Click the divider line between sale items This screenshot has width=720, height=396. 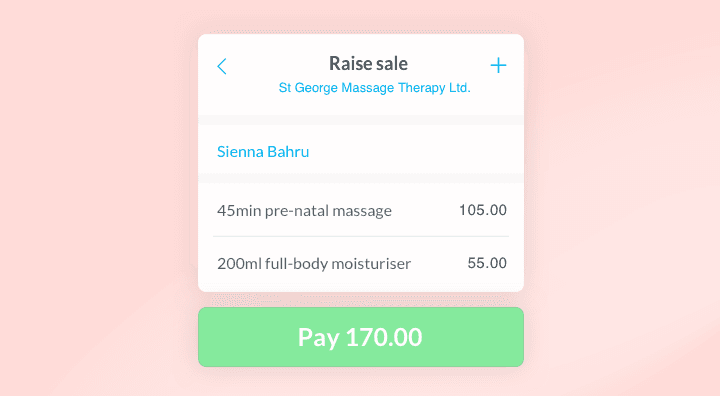[x=361, y=236]
